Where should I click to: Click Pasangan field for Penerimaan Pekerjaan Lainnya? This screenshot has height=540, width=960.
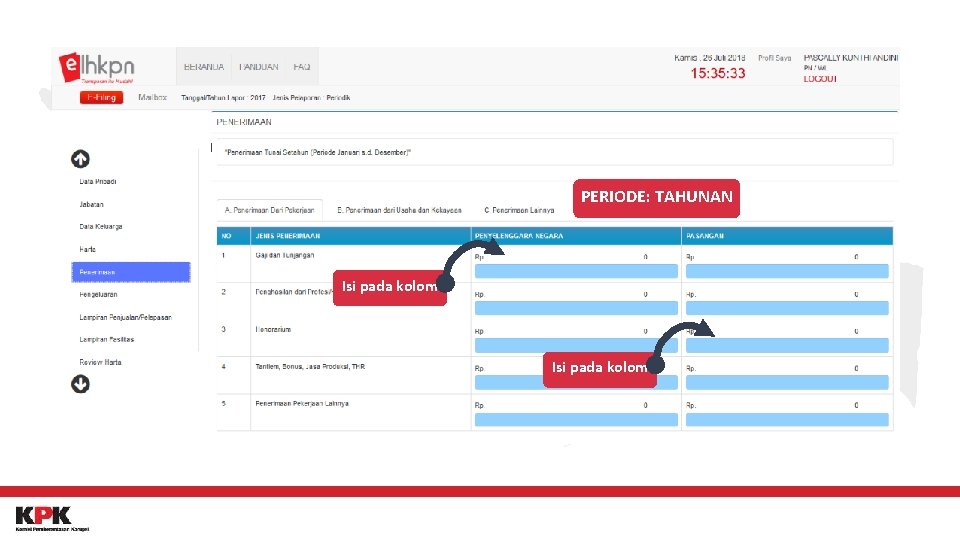(x=787, y=419)
